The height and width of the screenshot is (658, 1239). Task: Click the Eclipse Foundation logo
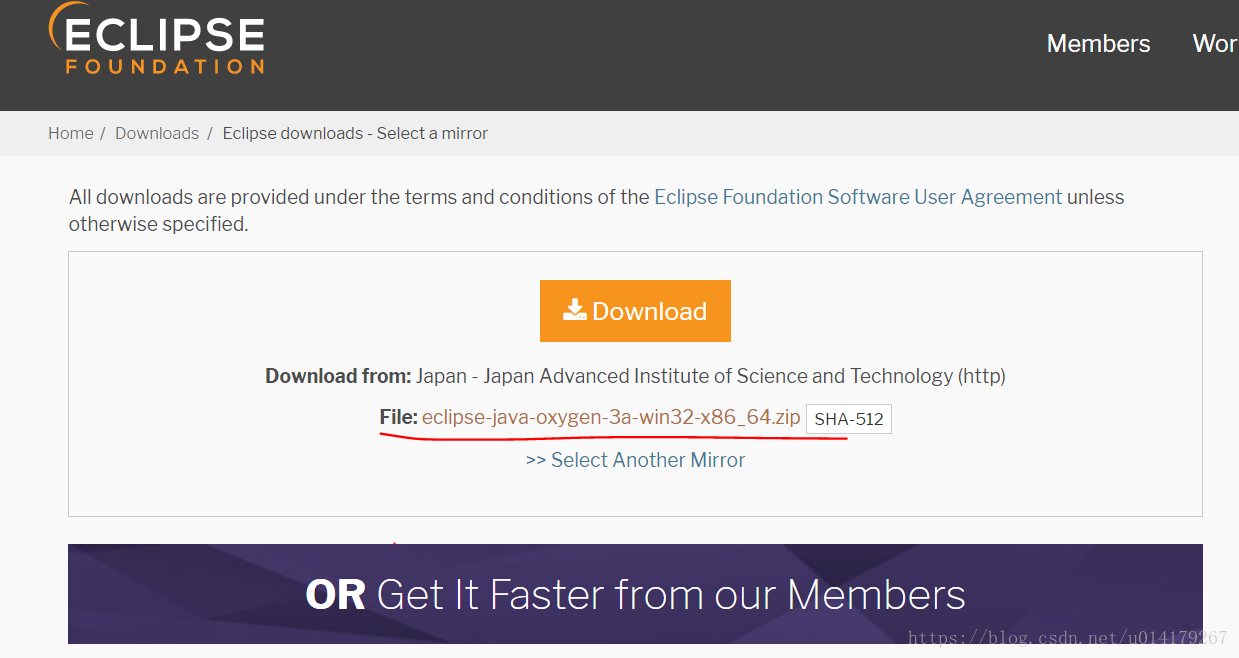[157, 38]
